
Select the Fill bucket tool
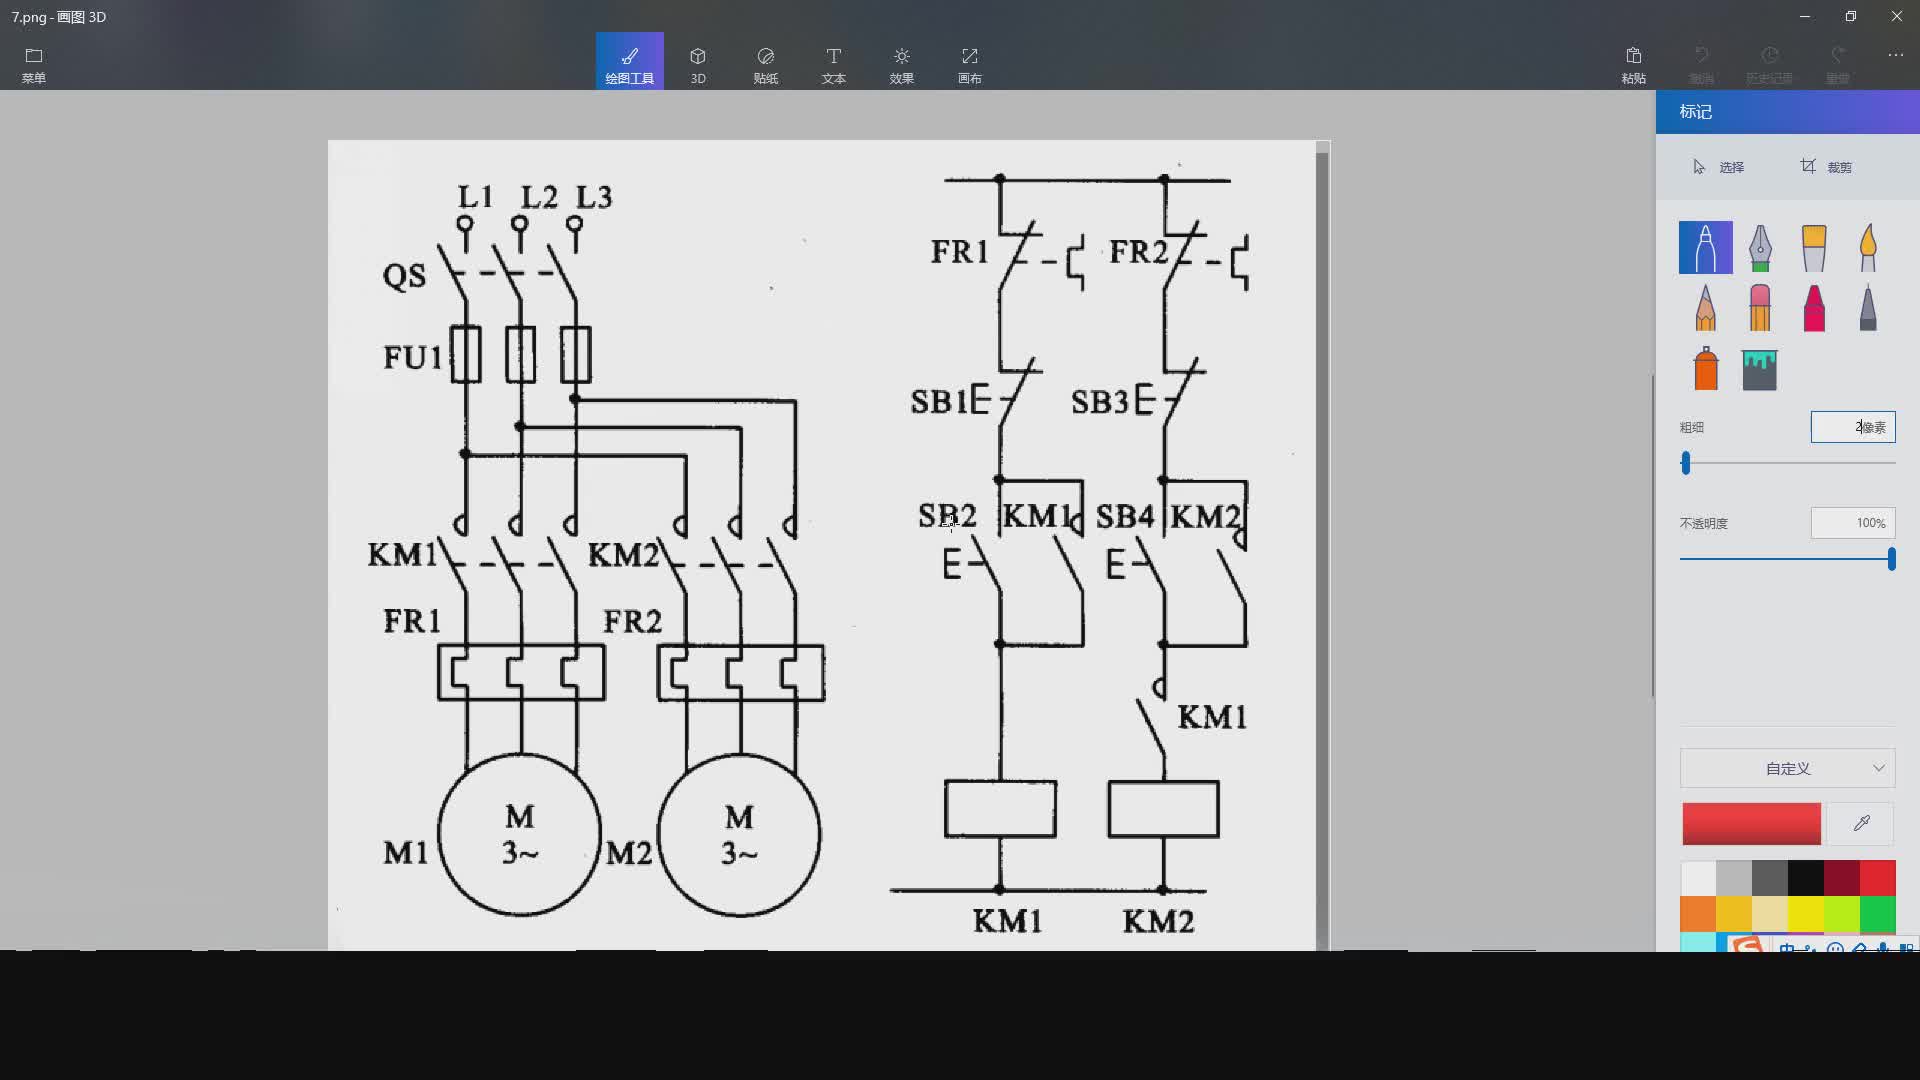coord(1760,370)
